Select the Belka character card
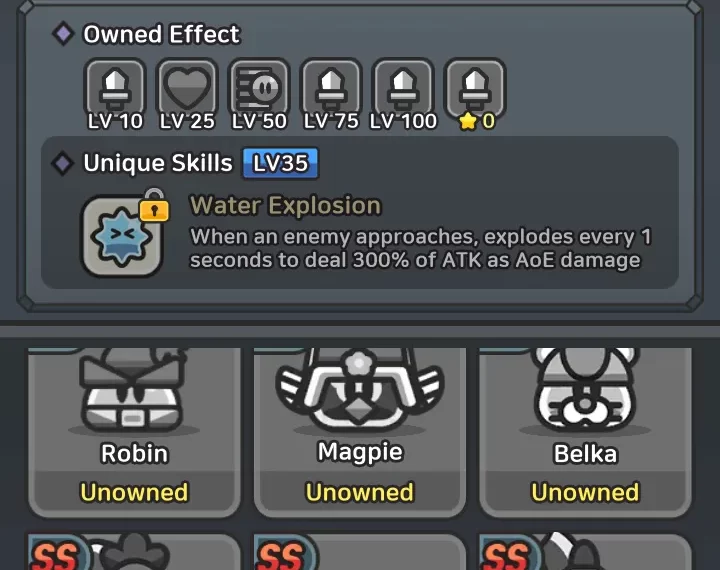Viewport: 720px width, 570px height. tap(585, 432)
